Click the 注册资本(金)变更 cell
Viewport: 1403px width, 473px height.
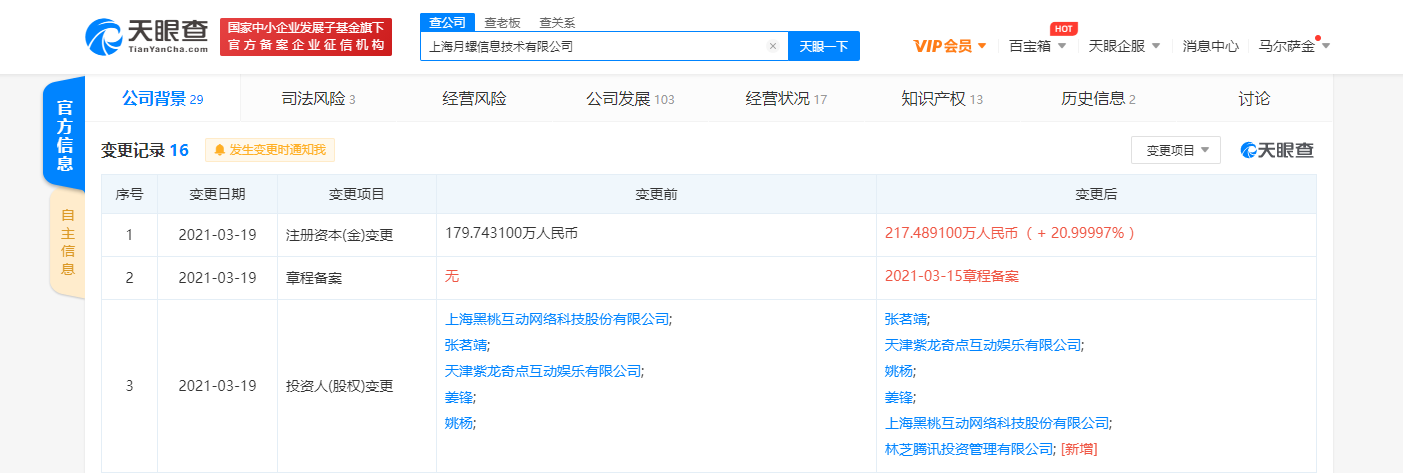(x=357, y=236)
